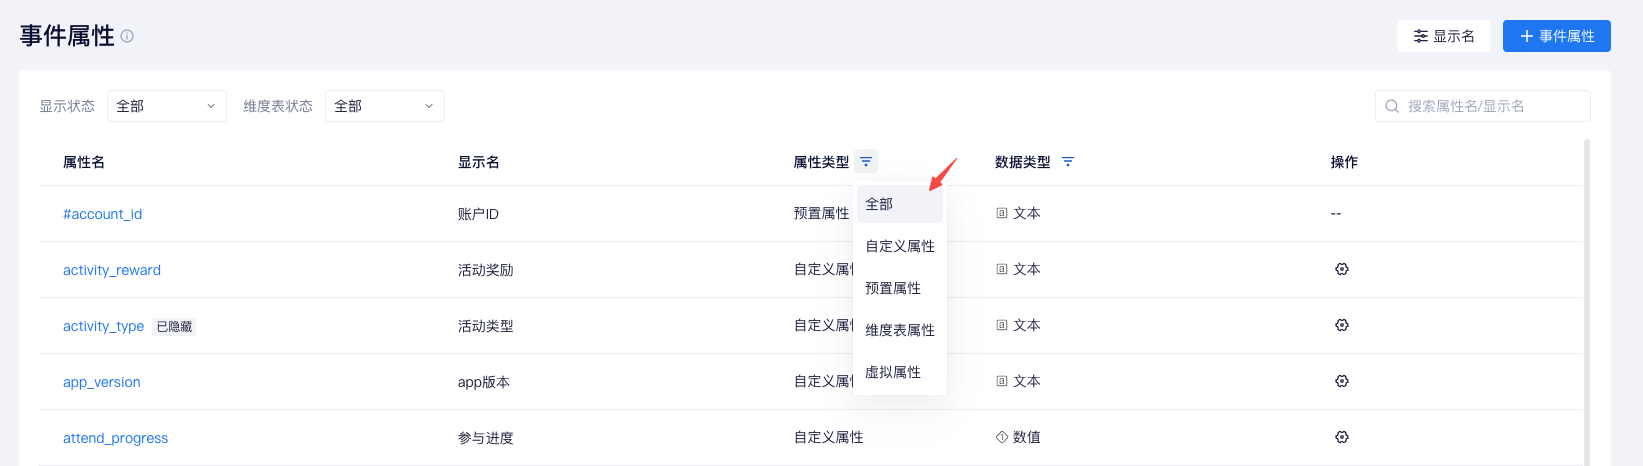
Task: Select 全部 in the filter menu
Action: coord(900,204)
